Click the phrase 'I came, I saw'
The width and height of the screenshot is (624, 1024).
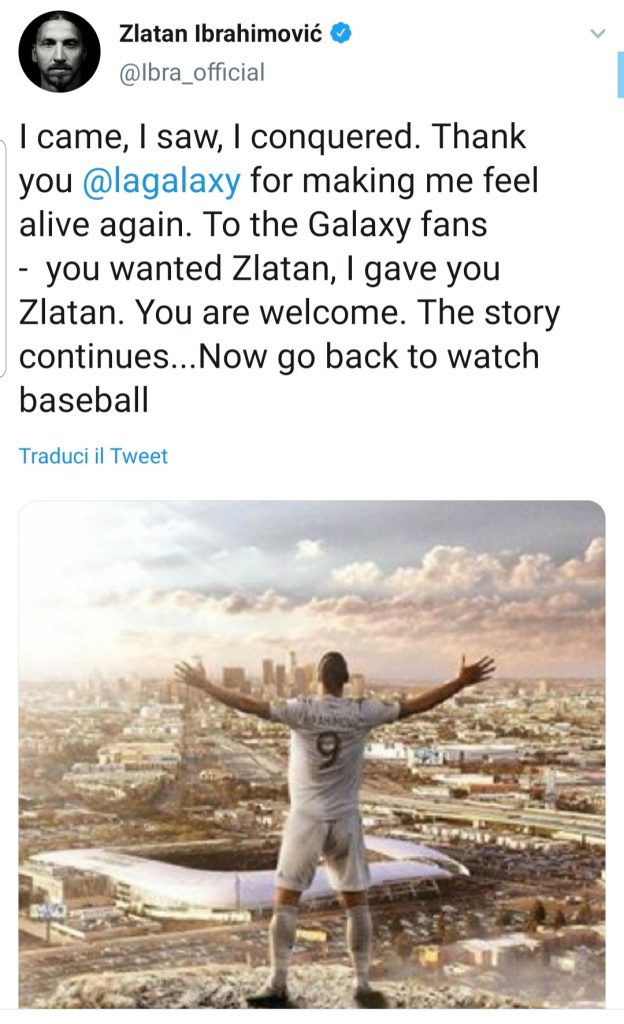(120, 136)
